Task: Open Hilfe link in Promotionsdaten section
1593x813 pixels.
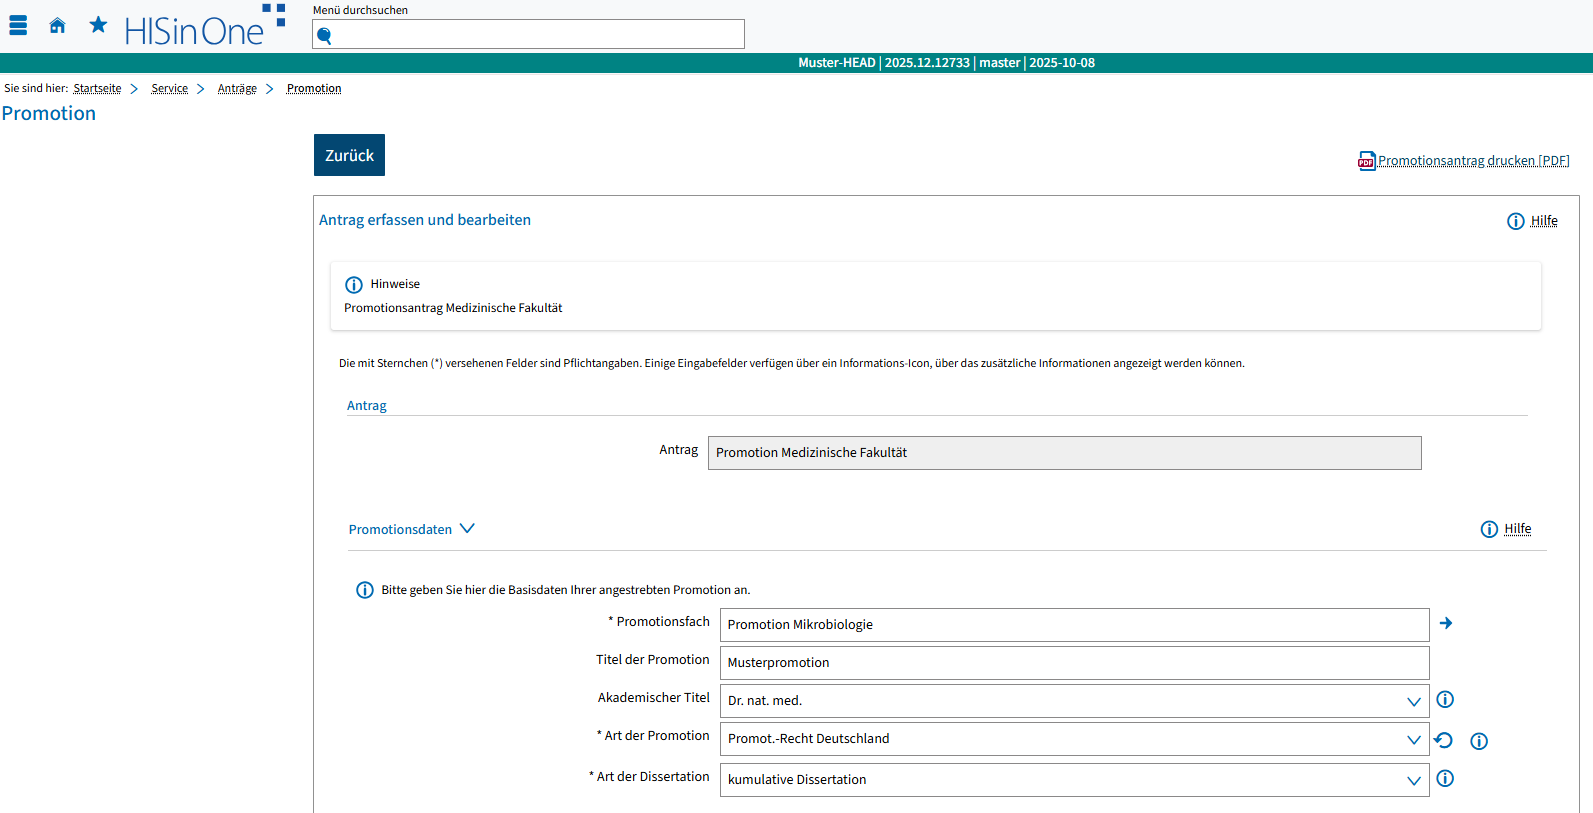Action: [x=1517, y=529]
